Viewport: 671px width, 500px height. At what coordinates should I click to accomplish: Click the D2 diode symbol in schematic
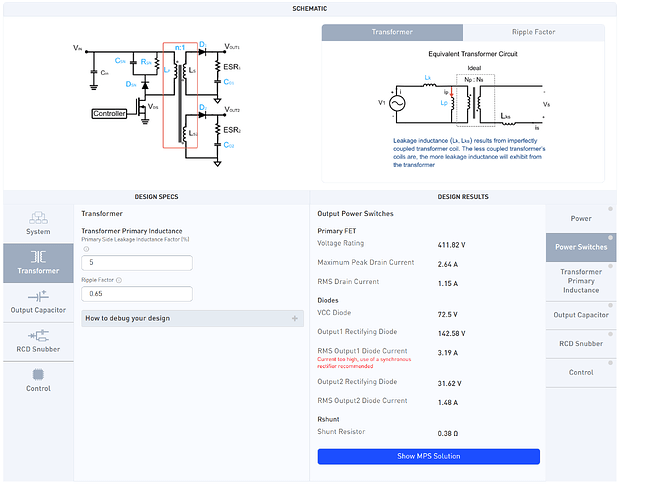coord(202,115)
